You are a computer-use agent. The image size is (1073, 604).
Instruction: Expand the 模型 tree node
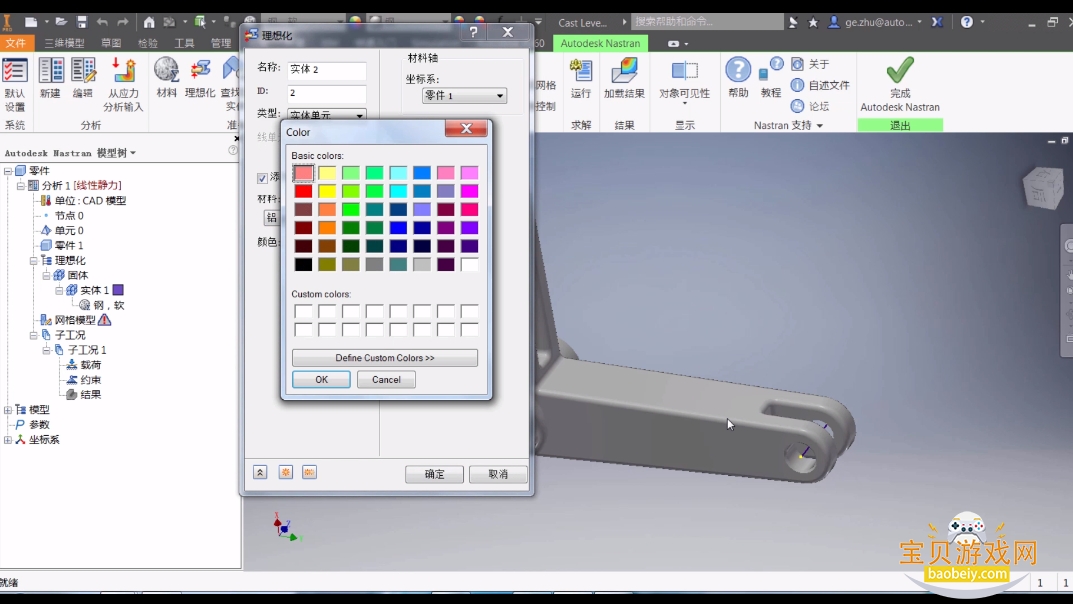(8, 410)
